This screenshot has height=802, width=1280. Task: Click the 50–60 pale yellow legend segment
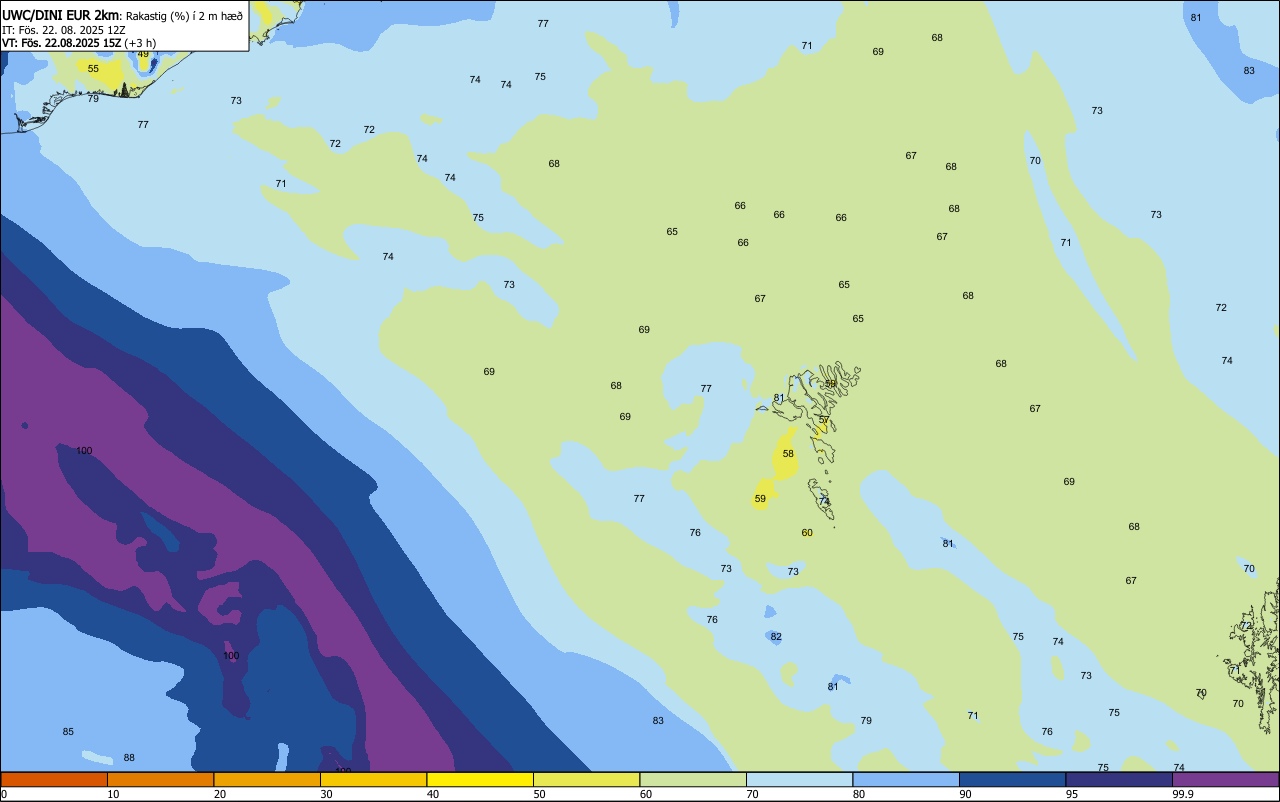click(586, 779)
